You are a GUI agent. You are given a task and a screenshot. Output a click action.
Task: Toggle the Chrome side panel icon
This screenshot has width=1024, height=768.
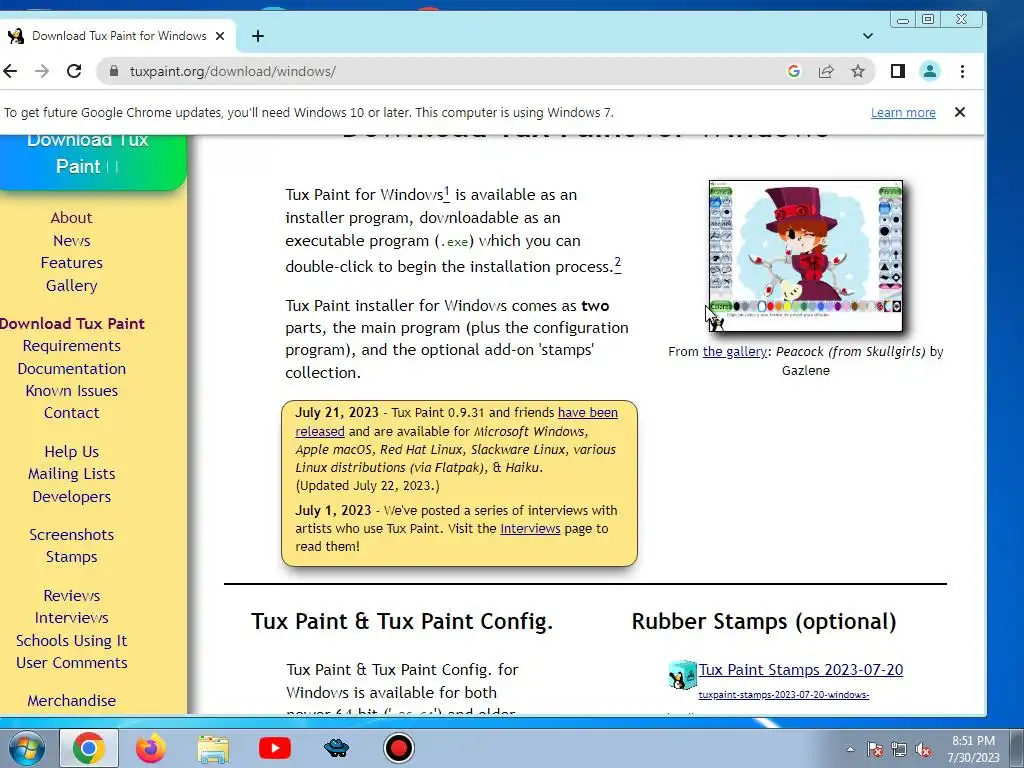pos(898,71)
